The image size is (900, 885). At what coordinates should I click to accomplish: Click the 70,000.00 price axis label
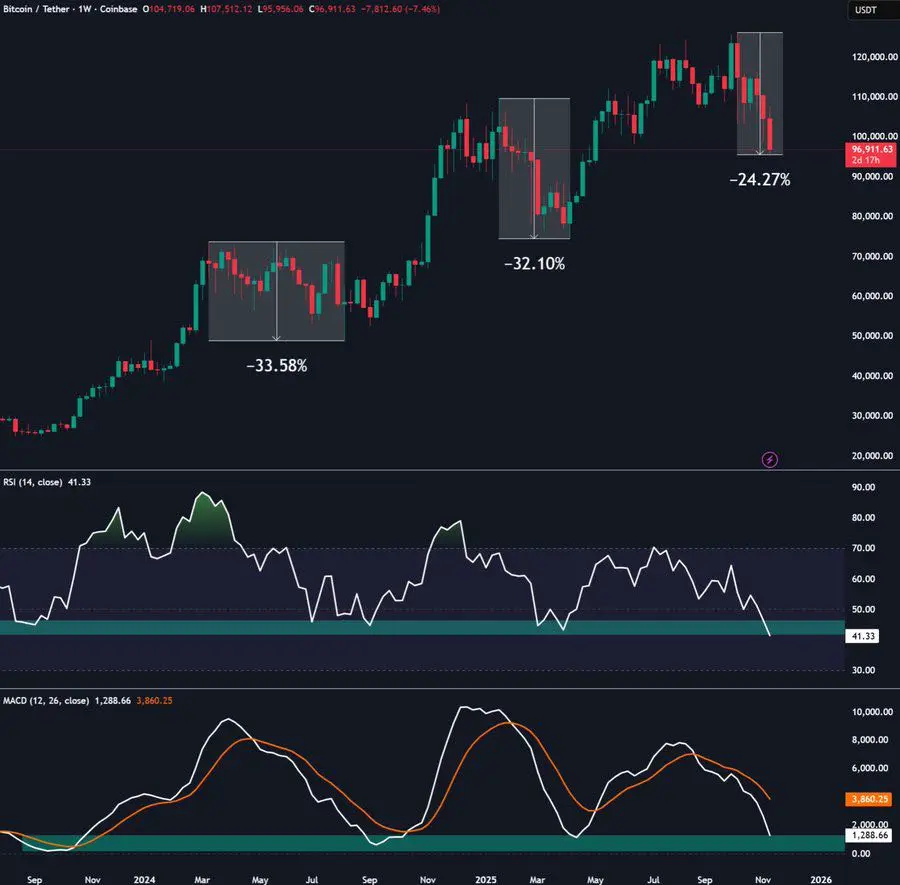(x=872, y=256)
